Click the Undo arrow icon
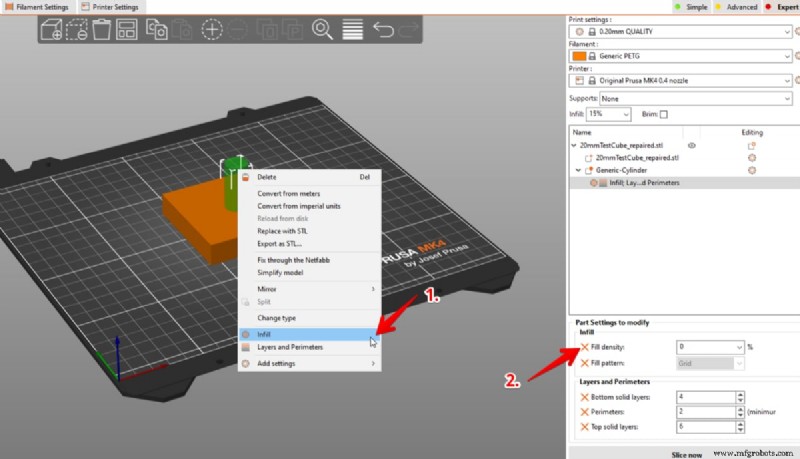The height and width of the screenshot is (459, 800). 383,30
